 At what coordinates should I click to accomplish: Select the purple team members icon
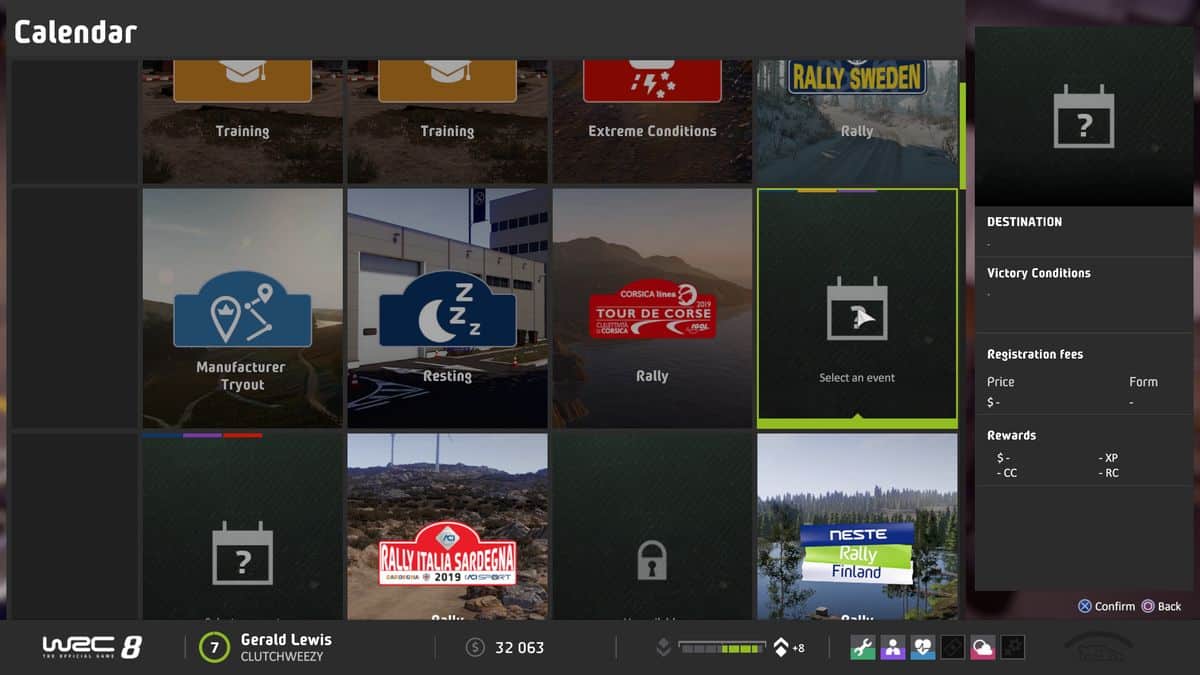tap(892, 647)
